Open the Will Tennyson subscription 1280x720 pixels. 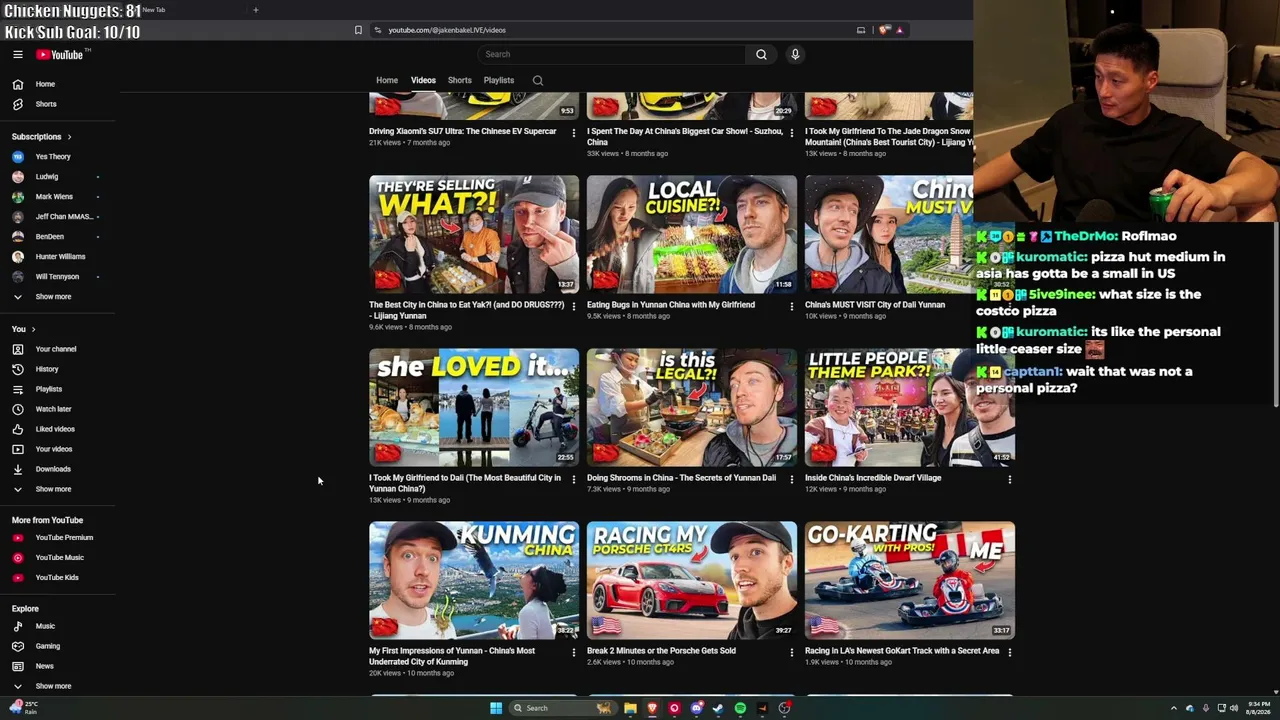click(59, 277)
